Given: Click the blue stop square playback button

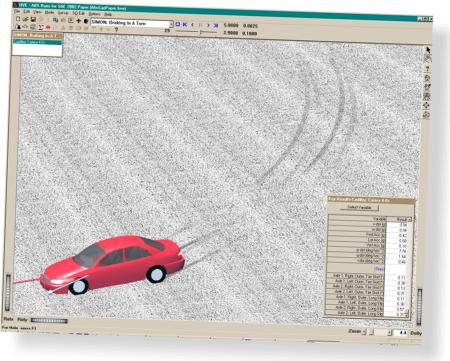Looking at the screenshot, I should tap(178, 24).
